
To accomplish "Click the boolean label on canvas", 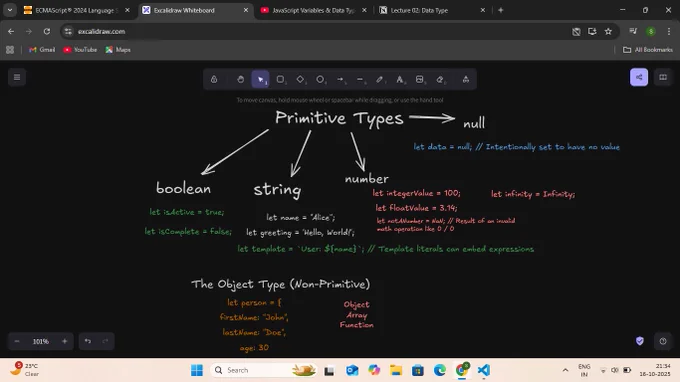I will coord(183,188).
